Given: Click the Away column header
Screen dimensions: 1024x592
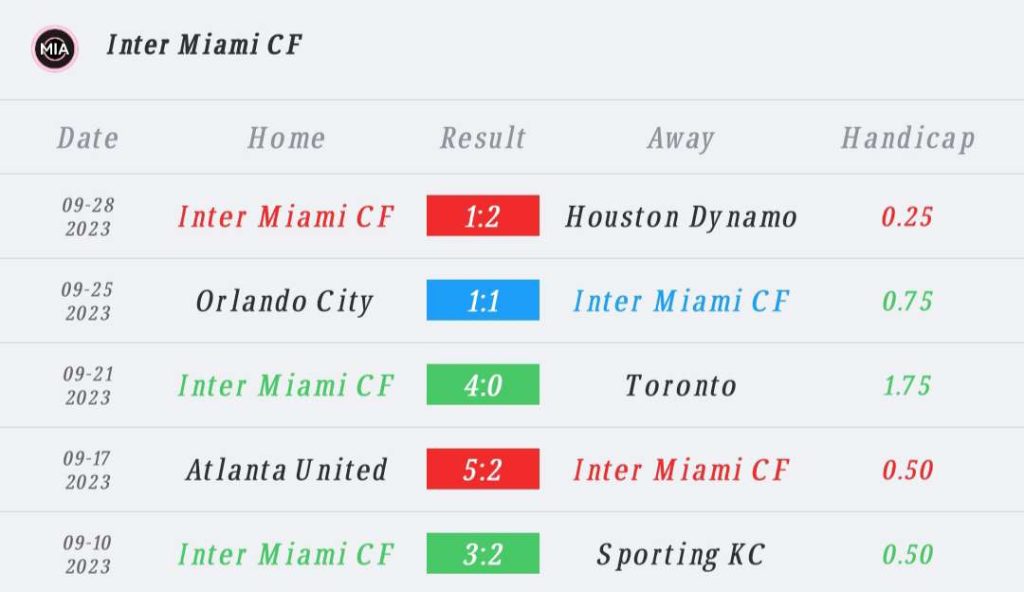Looking at the screenshot, I should tap(681, 138).
